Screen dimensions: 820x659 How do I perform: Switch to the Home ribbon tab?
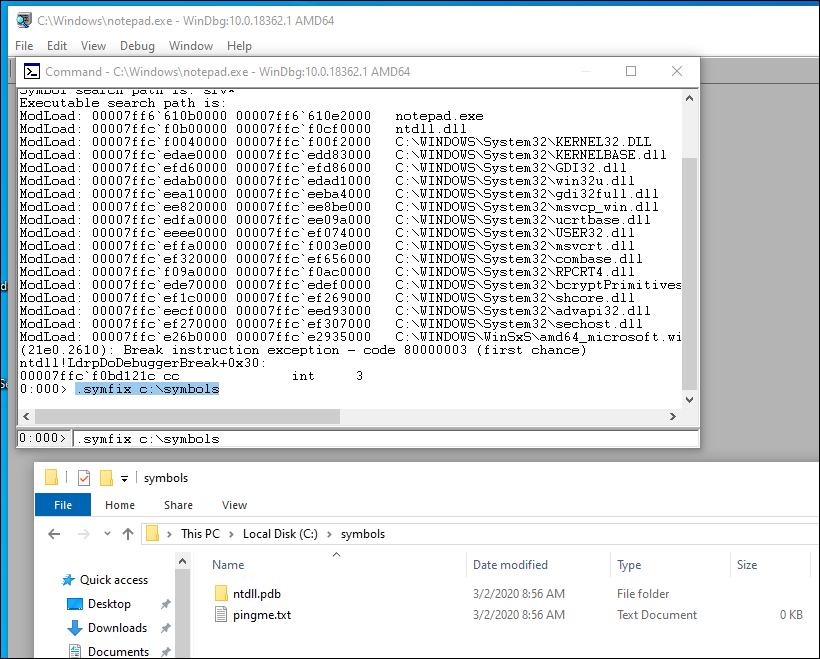pos(120,505)
